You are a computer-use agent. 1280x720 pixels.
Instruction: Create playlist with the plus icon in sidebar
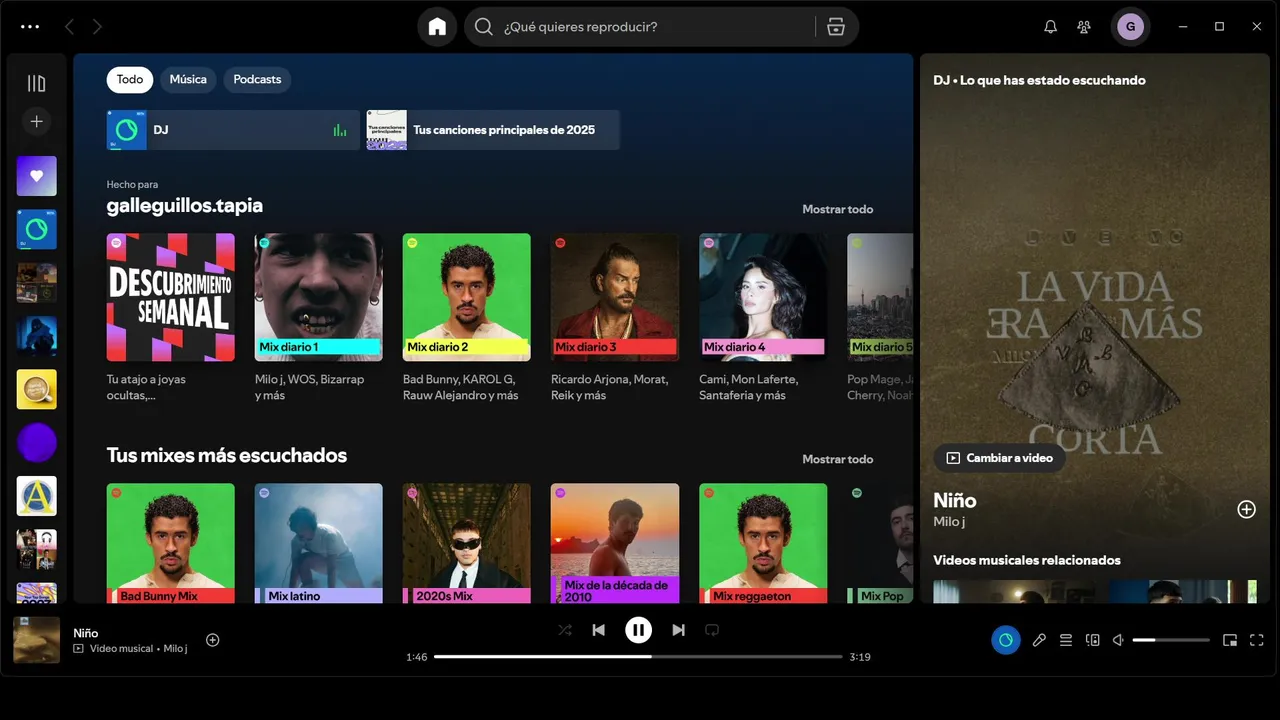click(x=36, y=121)
